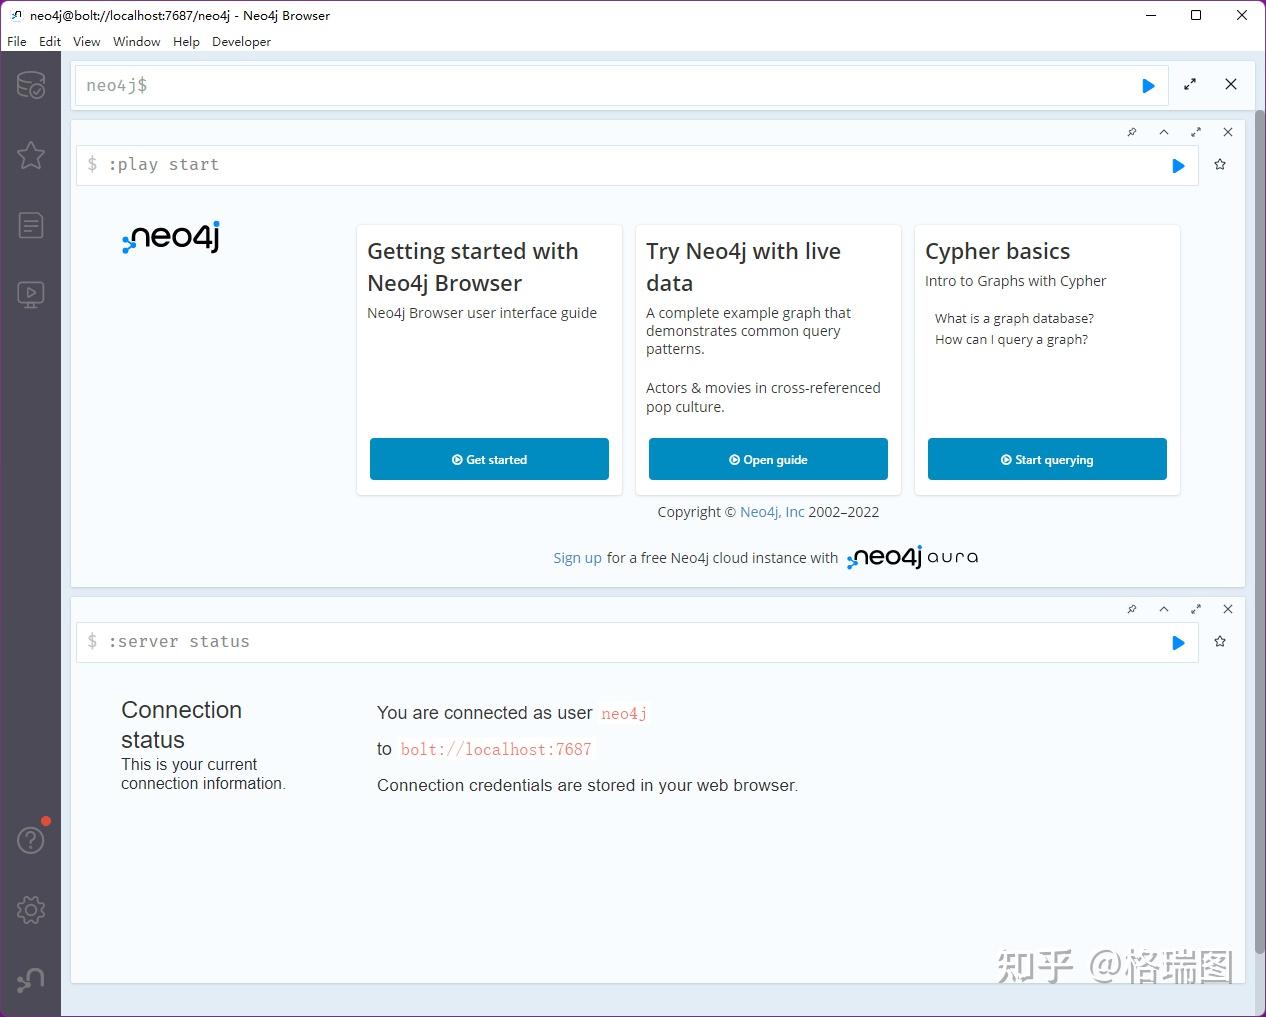The height and width of the screenshot is (1017, 1266).
Task: Click the neo4j logo in play frame
Action: (x=171, y=238)
